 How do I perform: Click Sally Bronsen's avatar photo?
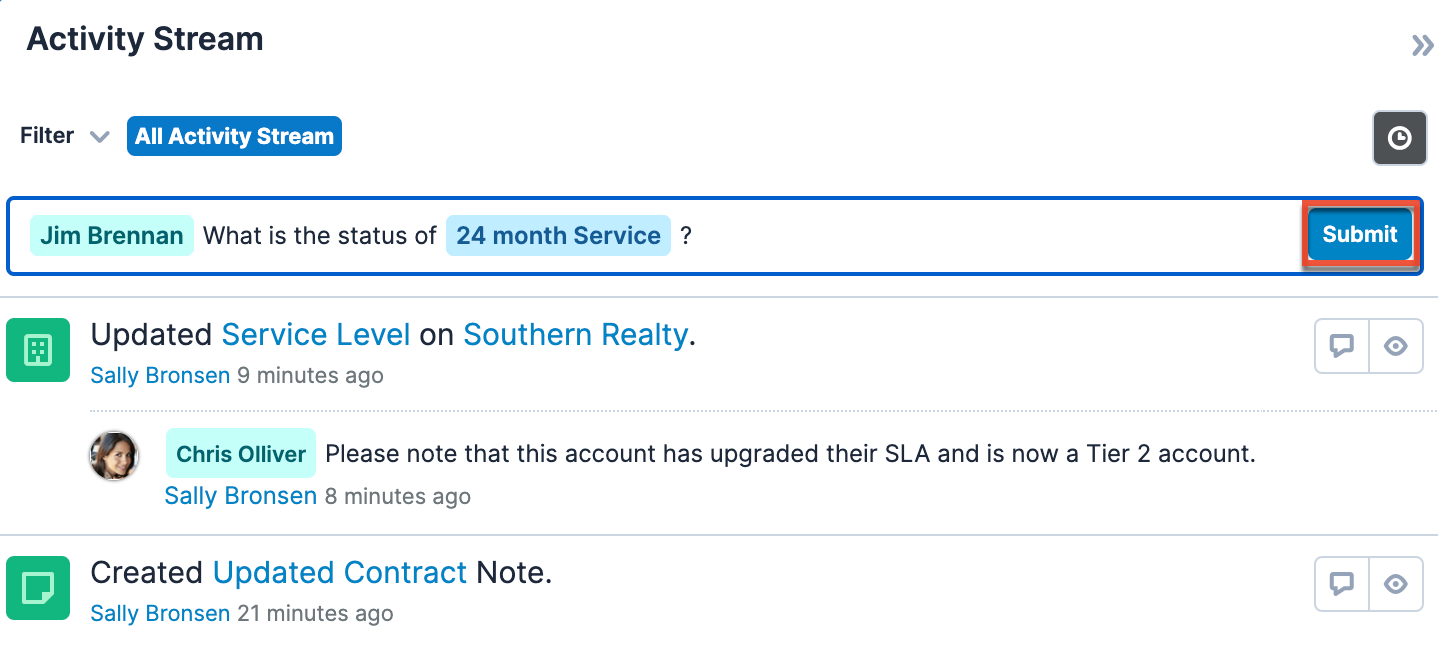[114, 456]
